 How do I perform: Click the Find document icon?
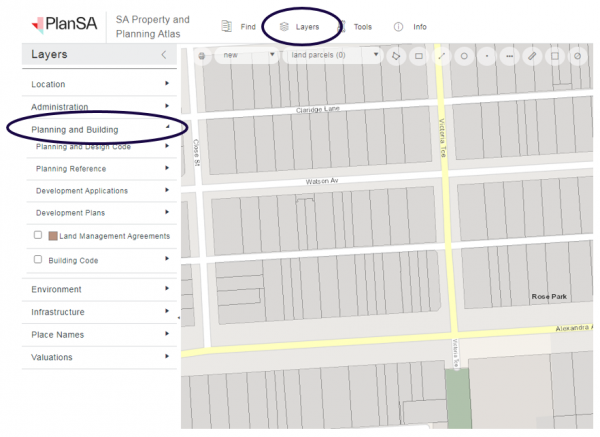pyautogui.click(x=227, y=27)
